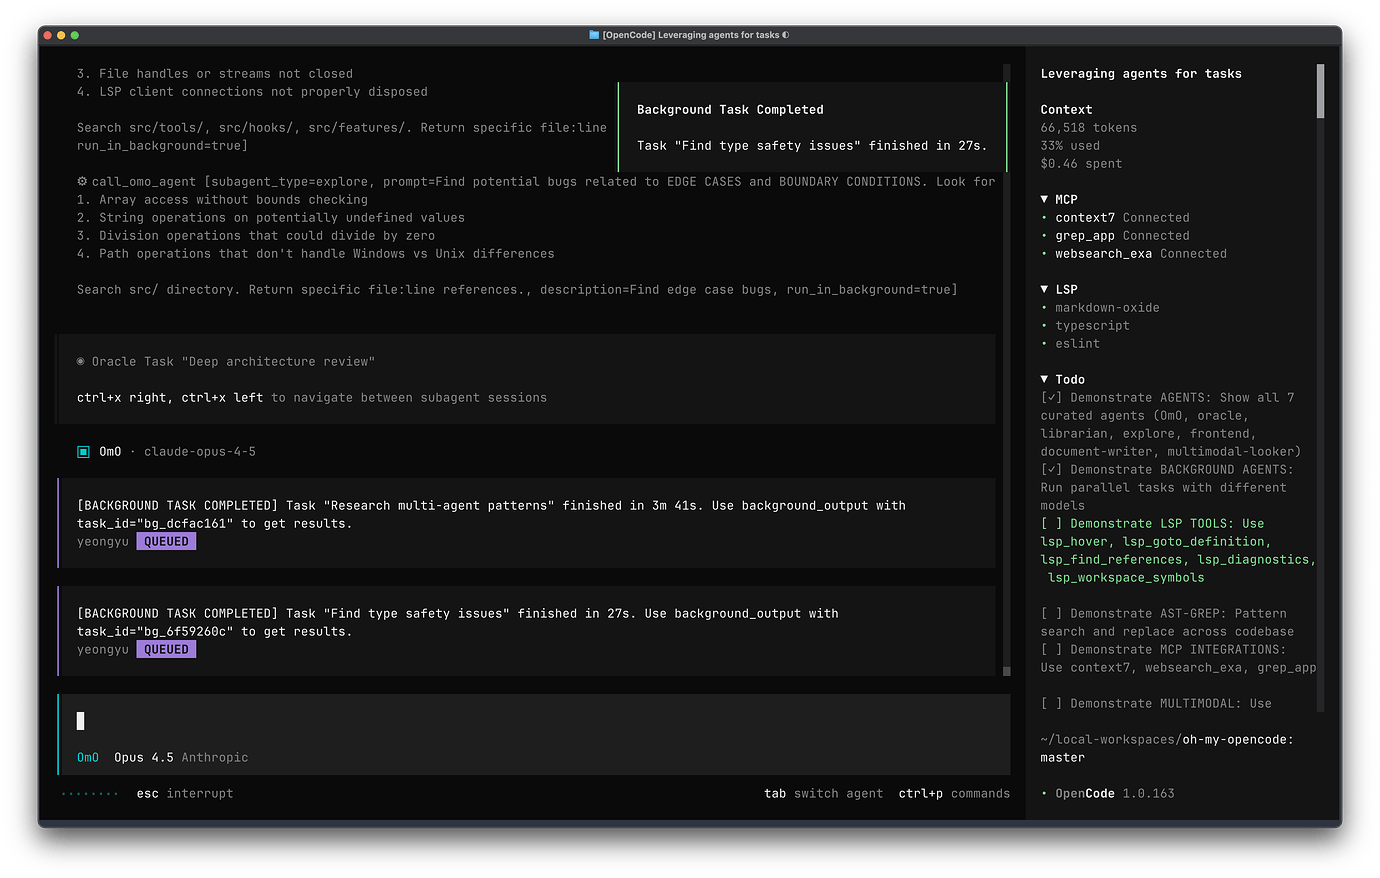Click the teal square icon beside Om0

[x=84, y=452]
